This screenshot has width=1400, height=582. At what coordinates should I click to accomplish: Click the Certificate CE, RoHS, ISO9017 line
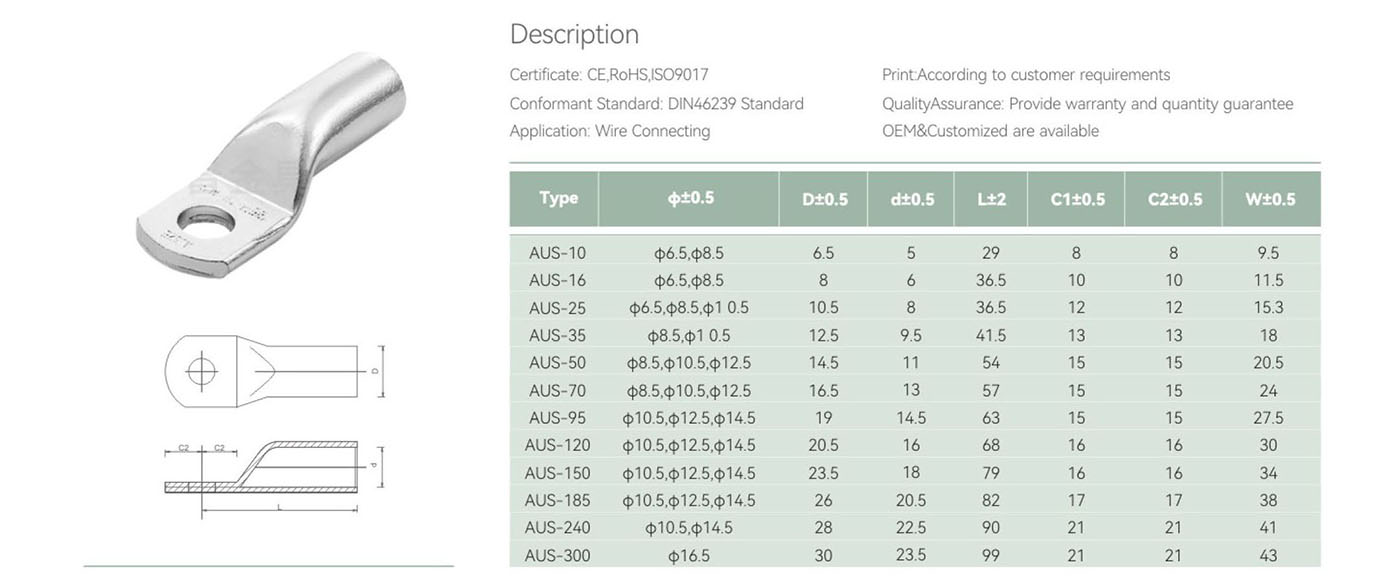click(x=609, y=75)
